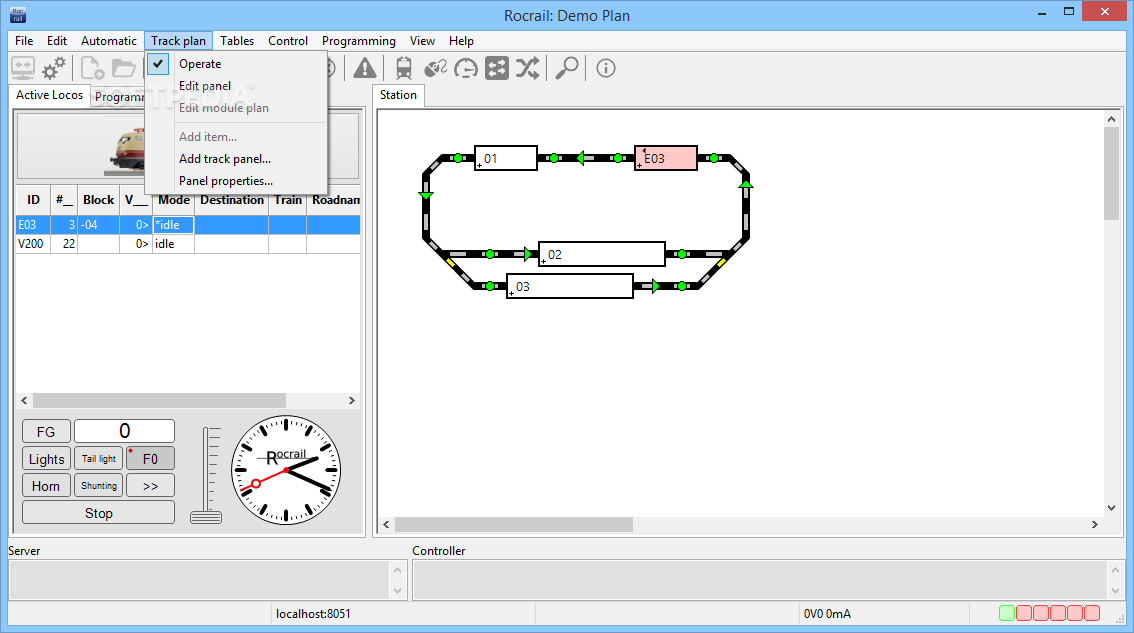
Task: Click green signal arrow left of block 02
Action: coord(529,254)
